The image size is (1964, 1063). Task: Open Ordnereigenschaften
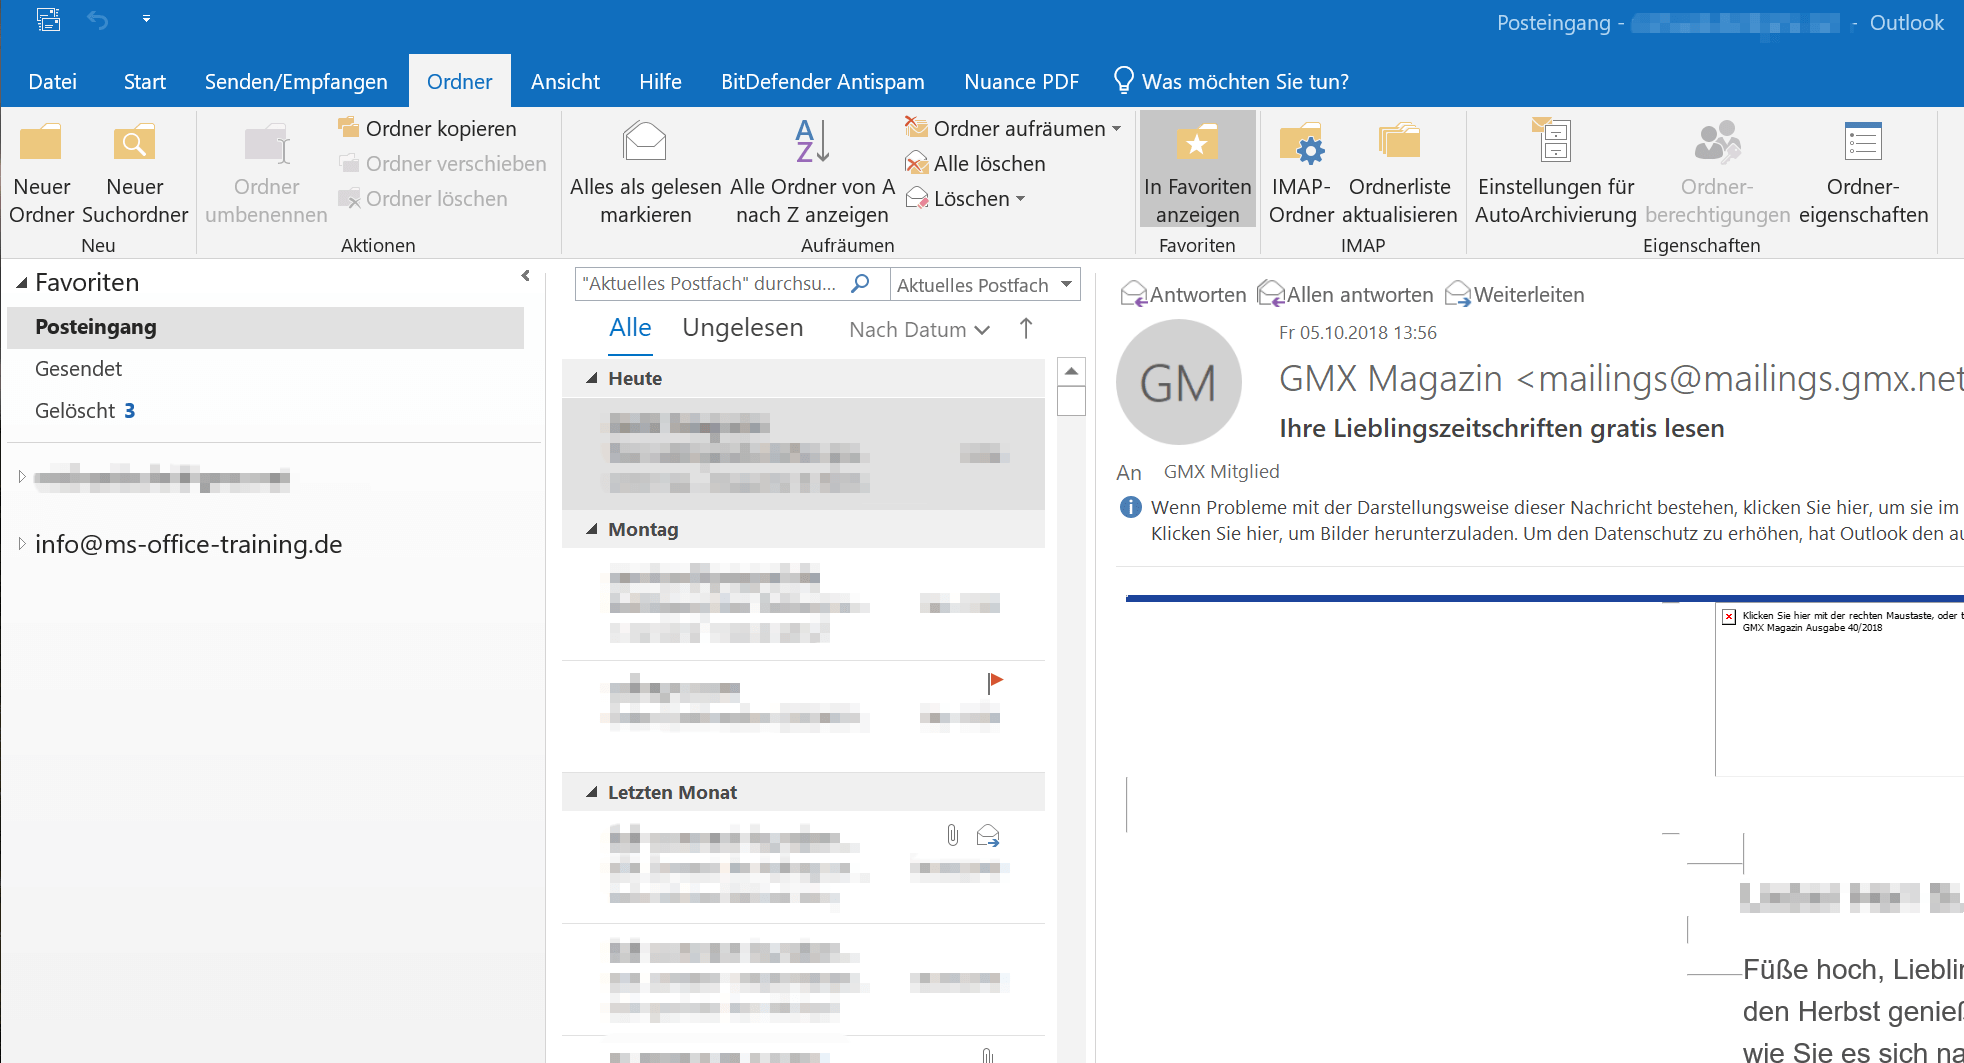click(1863, 170)
